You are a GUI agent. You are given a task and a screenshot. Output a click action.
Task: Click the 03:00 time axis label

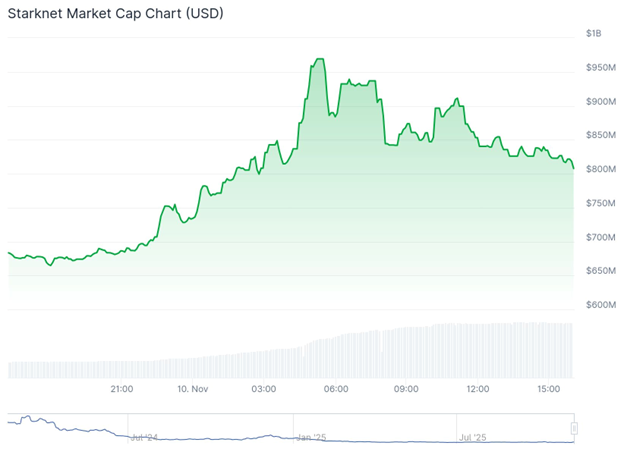[x=264, y=388]
